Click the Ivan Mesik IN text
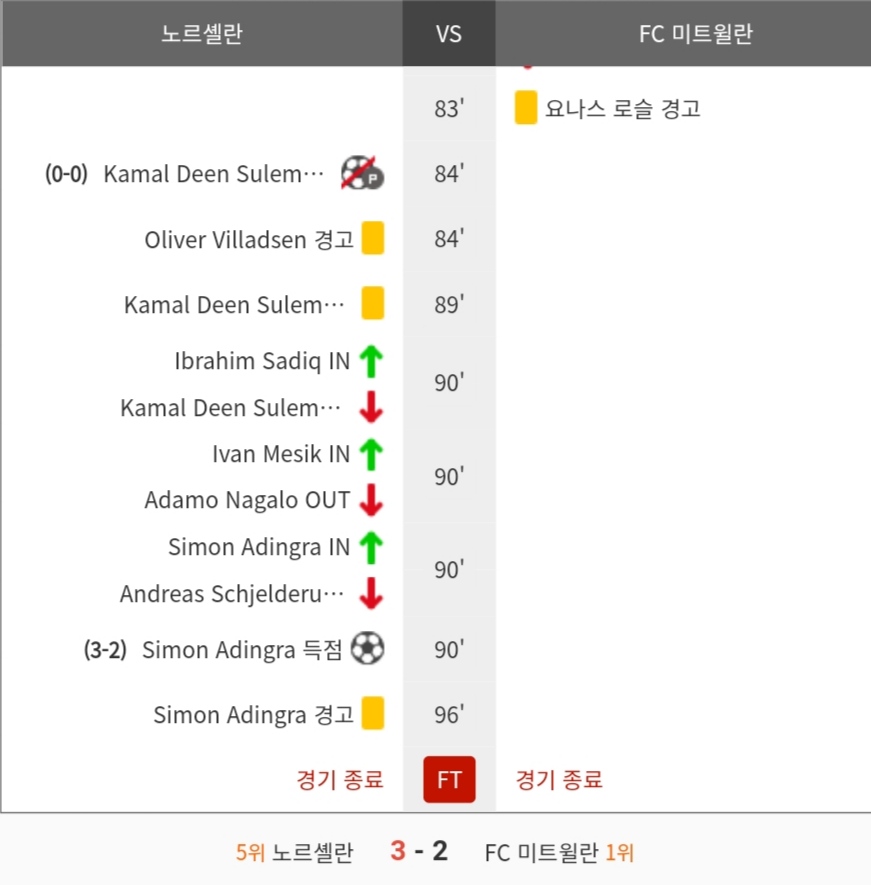This screenshot has height=885, width=871. [x=281, y=454]
